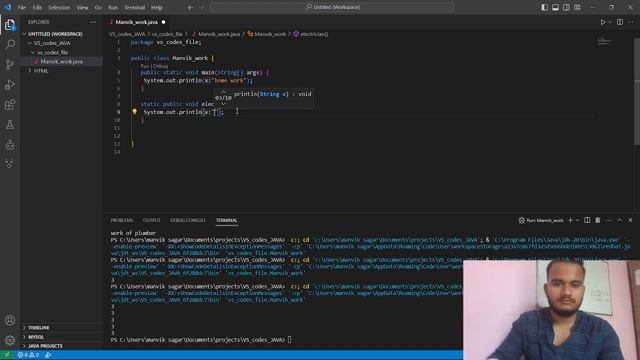Open Manvik_work.java in Explorer tree
The image size is (640, 360).
62,61
